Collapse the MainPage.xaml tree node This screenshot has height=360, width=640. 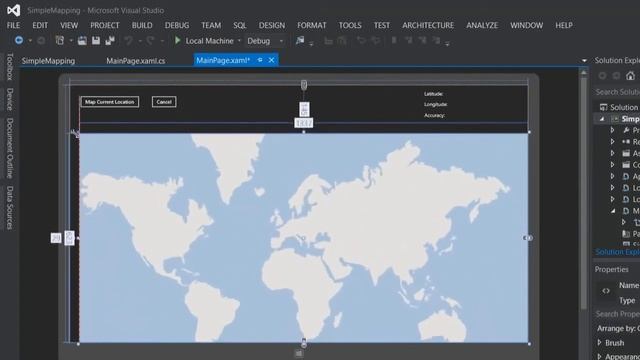point(613,211)
